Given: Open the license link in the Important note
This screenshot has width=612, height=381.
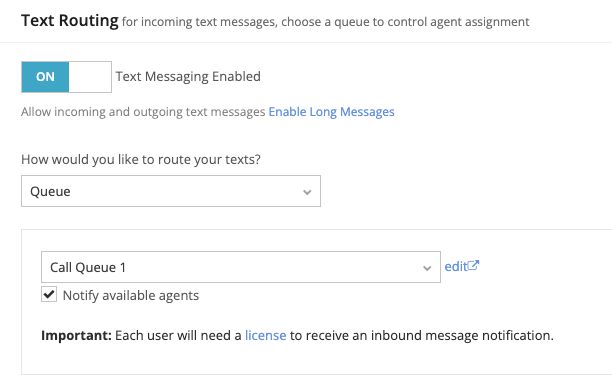Looking at the screenshot, I should 265,335.
